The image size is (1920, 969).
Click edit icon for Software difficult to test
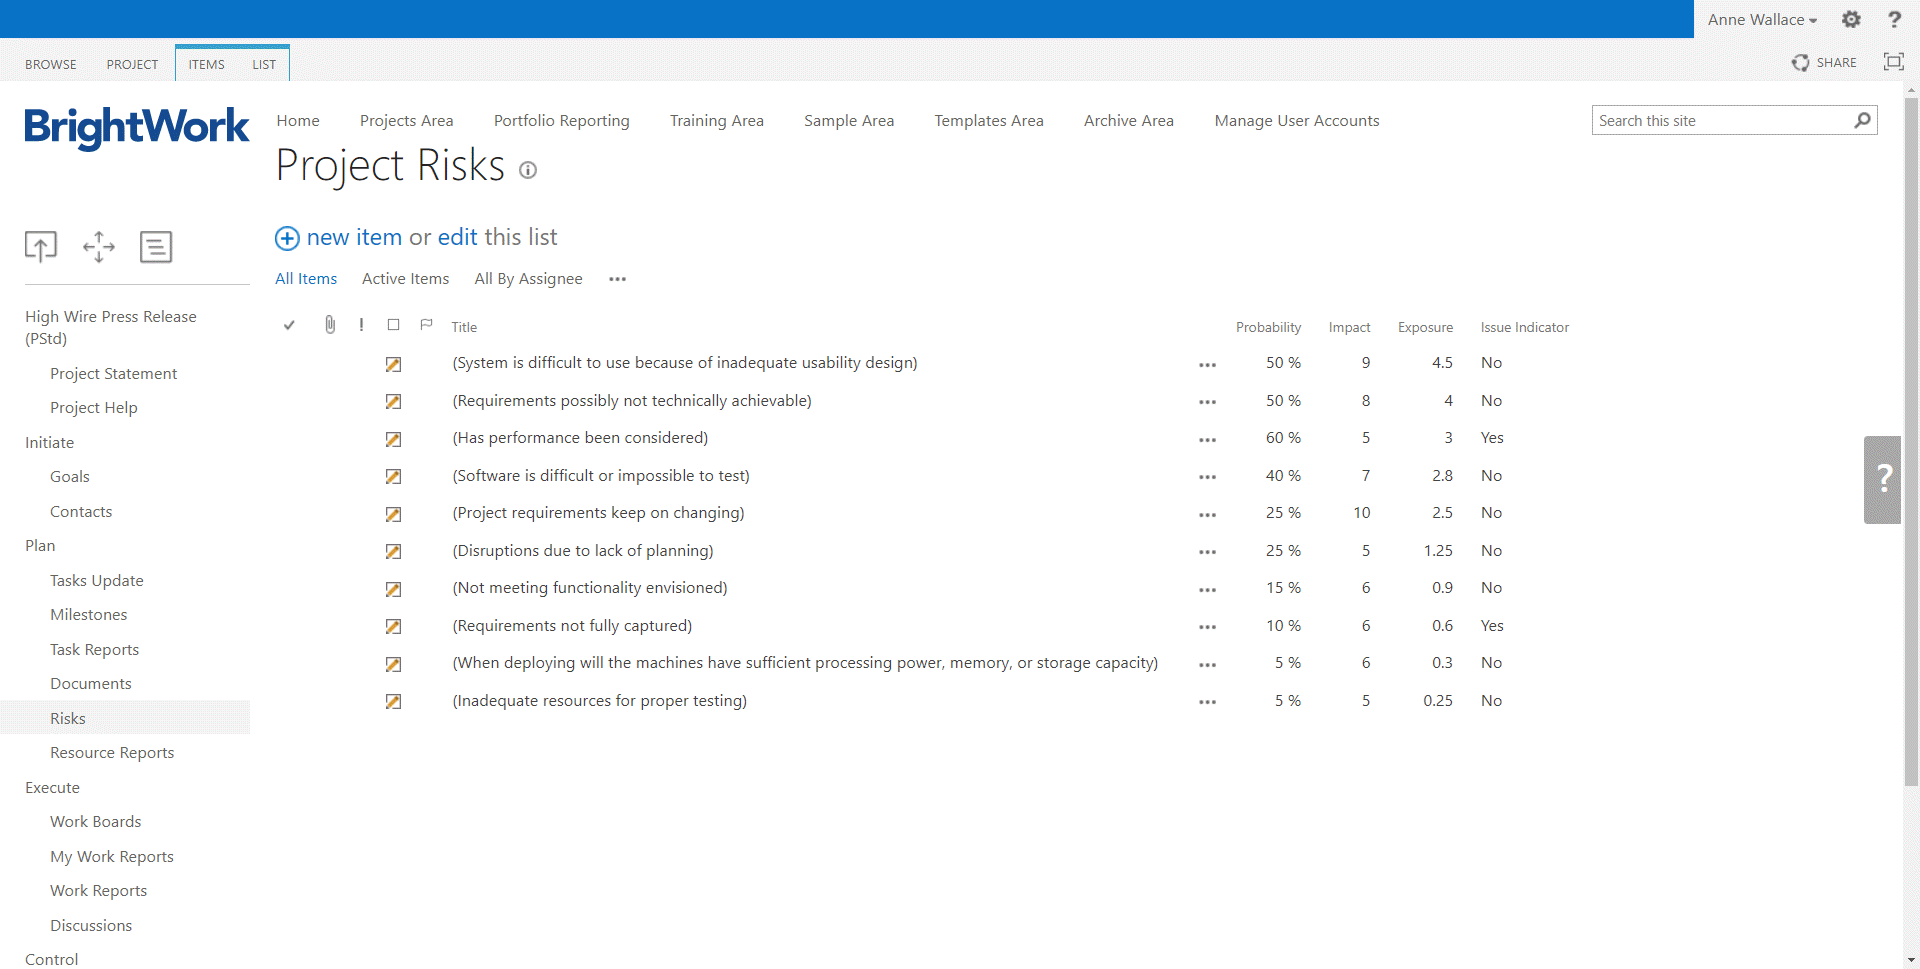coord(394,477)
